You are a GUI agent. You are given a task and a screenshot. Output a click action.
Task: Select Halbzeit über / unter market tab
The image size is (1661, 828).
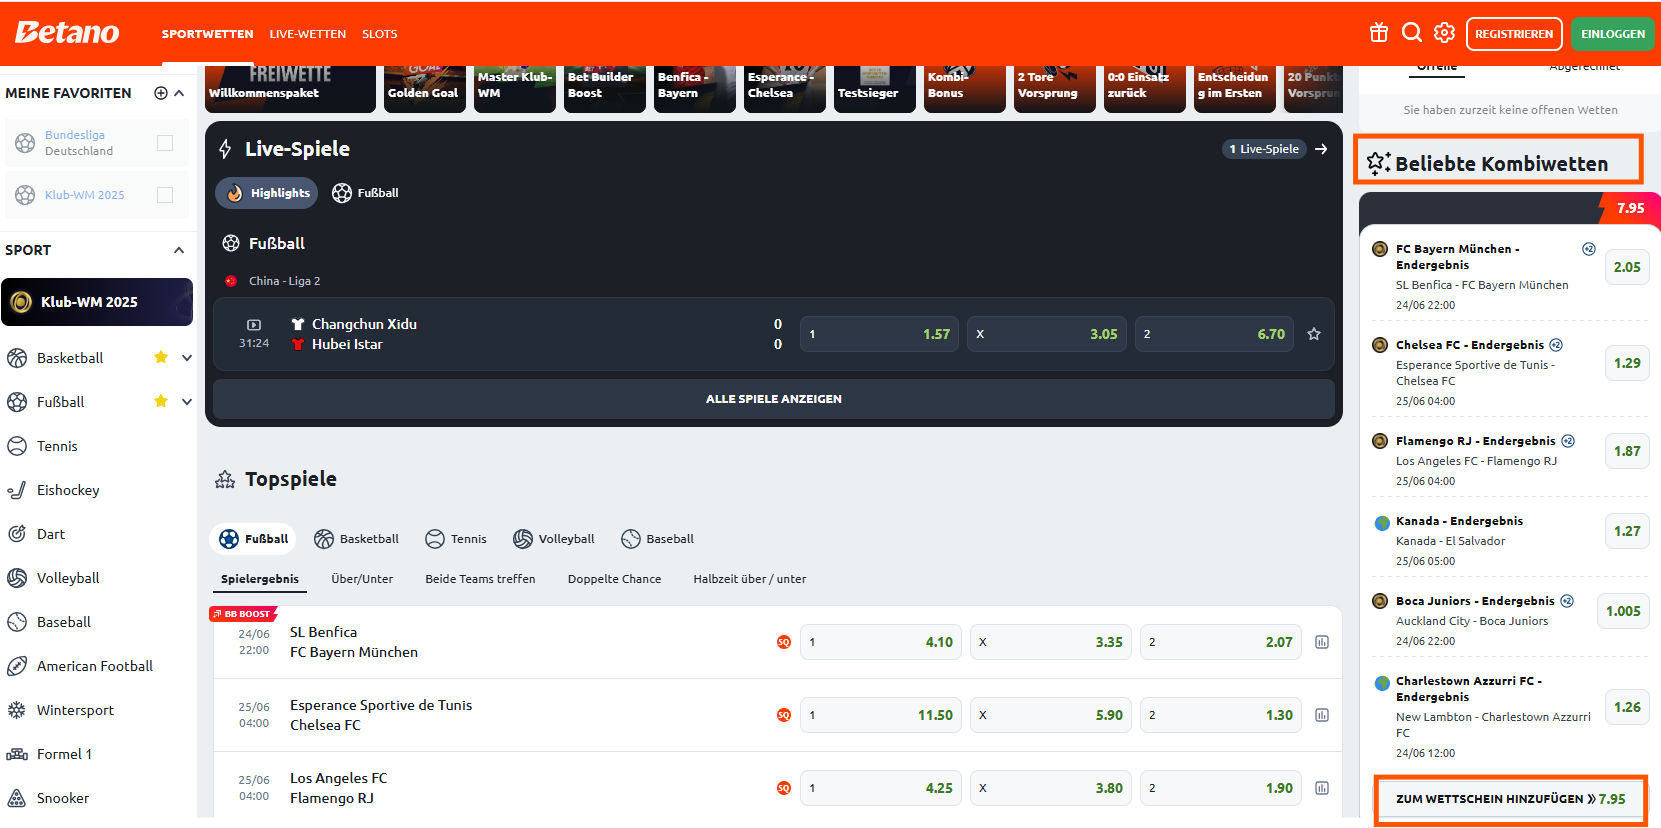click(750, 579)
